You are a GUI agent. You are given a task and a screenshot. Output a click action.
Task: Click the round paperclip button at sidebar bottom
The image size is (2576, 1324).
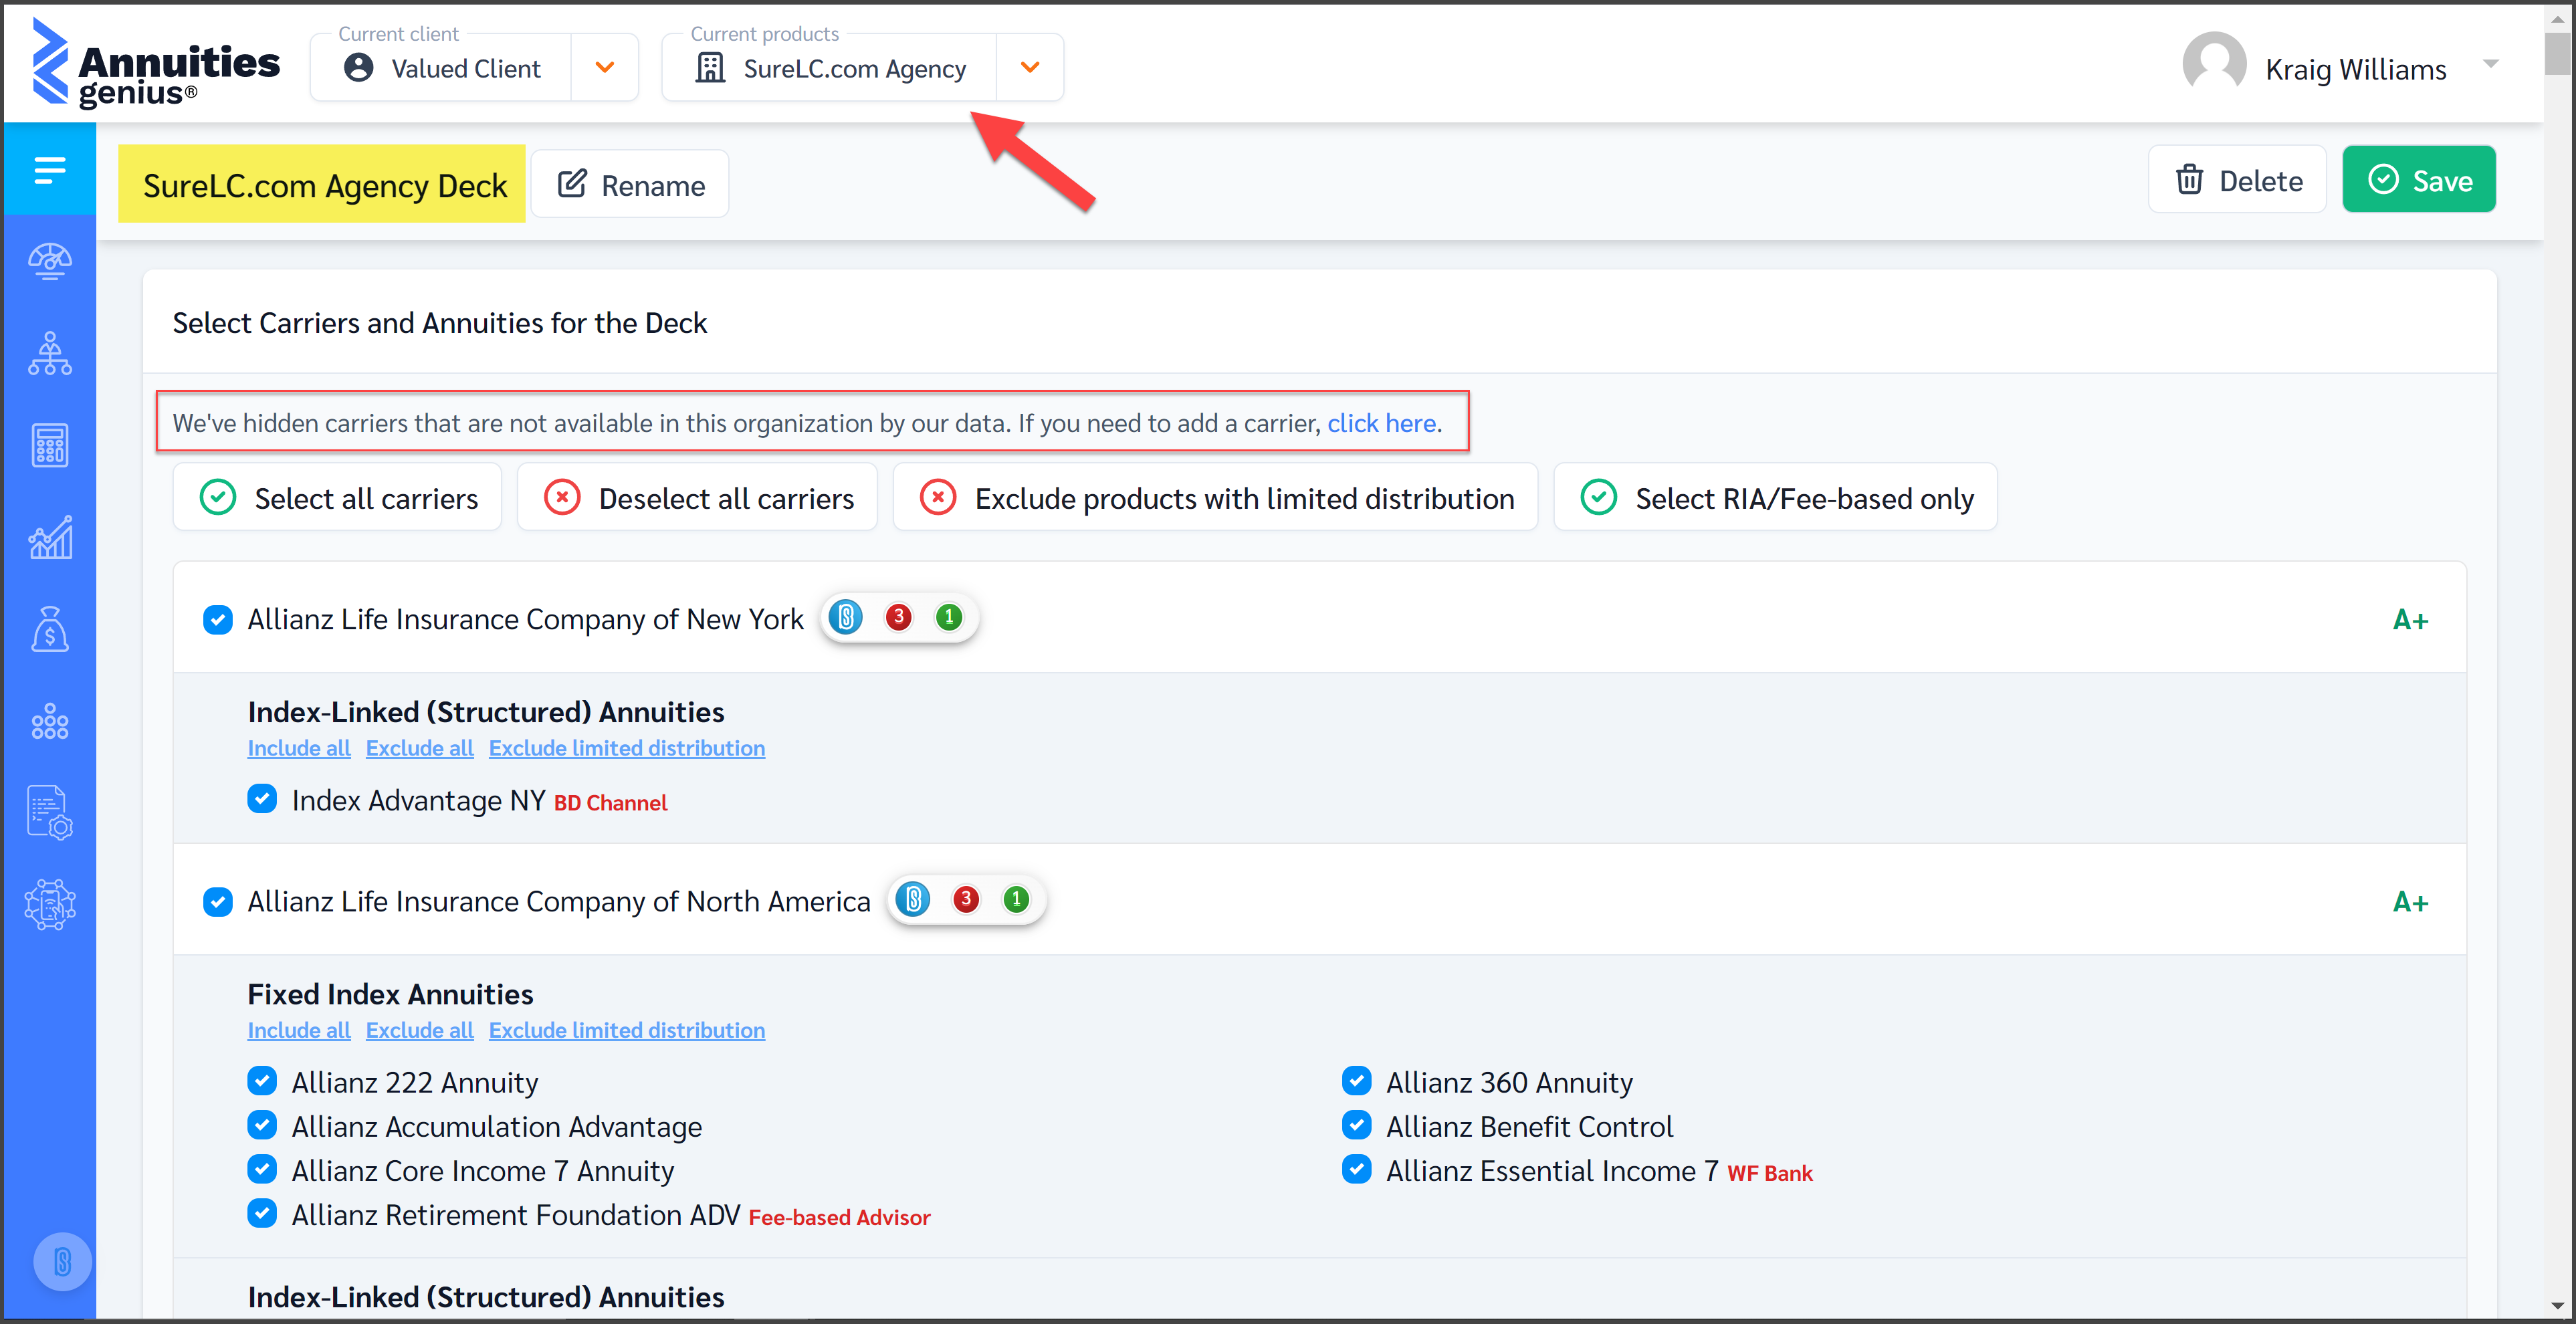[x=62, y=1261]
